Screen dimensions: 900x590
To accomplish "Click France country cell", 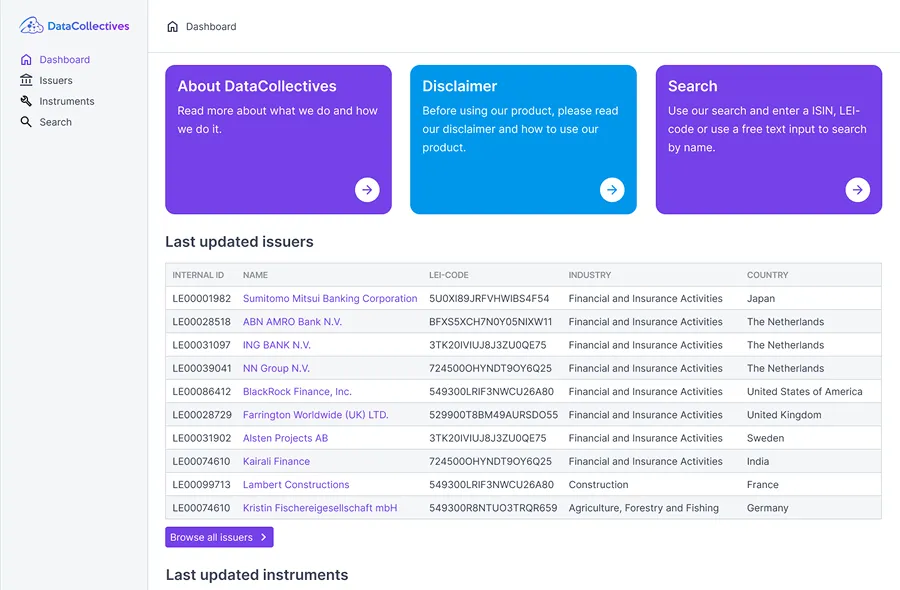I will pos(762,484).
